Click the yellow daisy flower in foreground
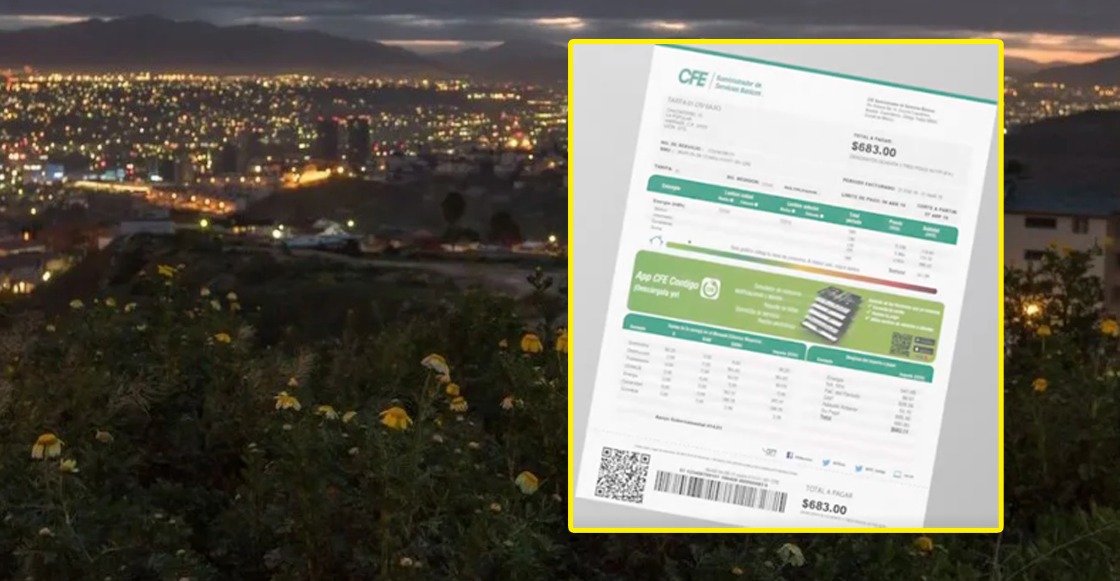 click(x=395, y=418)
